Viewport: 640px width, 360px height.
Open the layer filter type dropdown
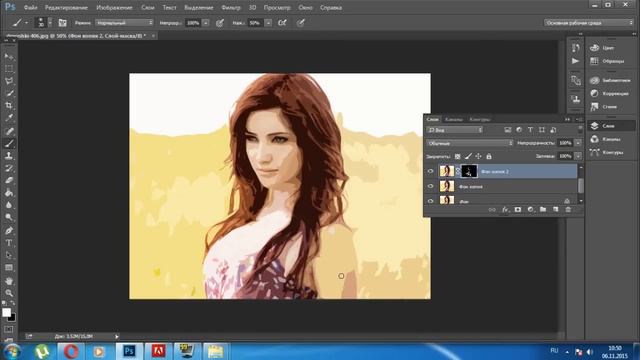coord(454,130)
